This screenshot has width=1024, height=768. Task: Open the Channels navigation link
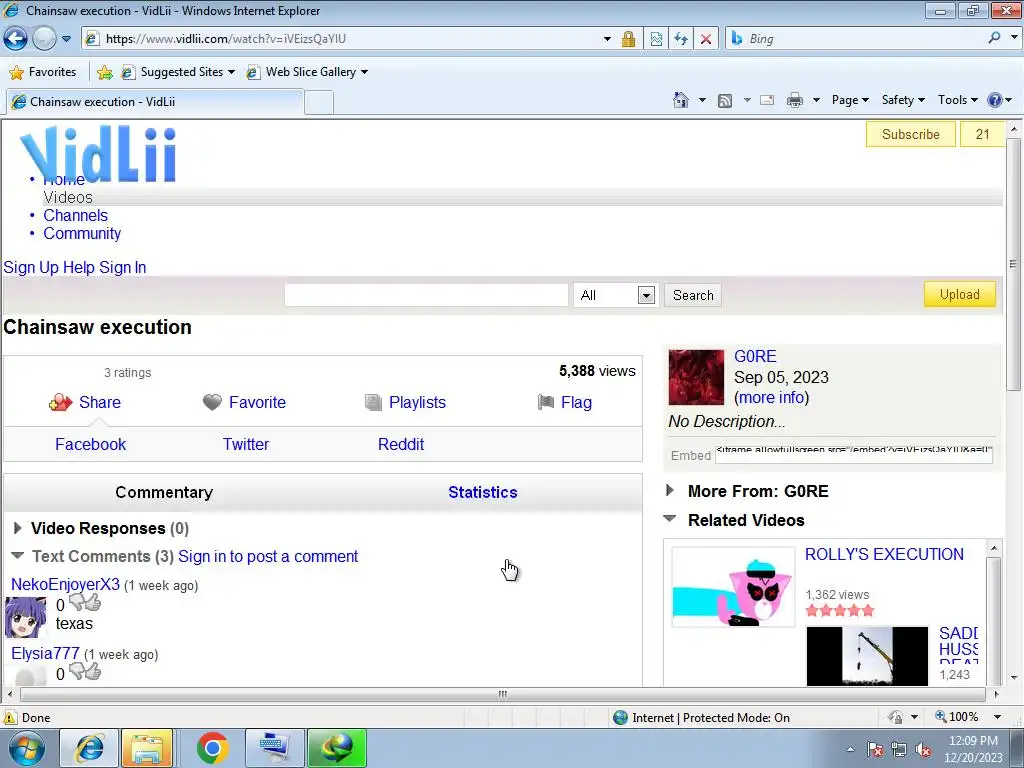(76, 216)
